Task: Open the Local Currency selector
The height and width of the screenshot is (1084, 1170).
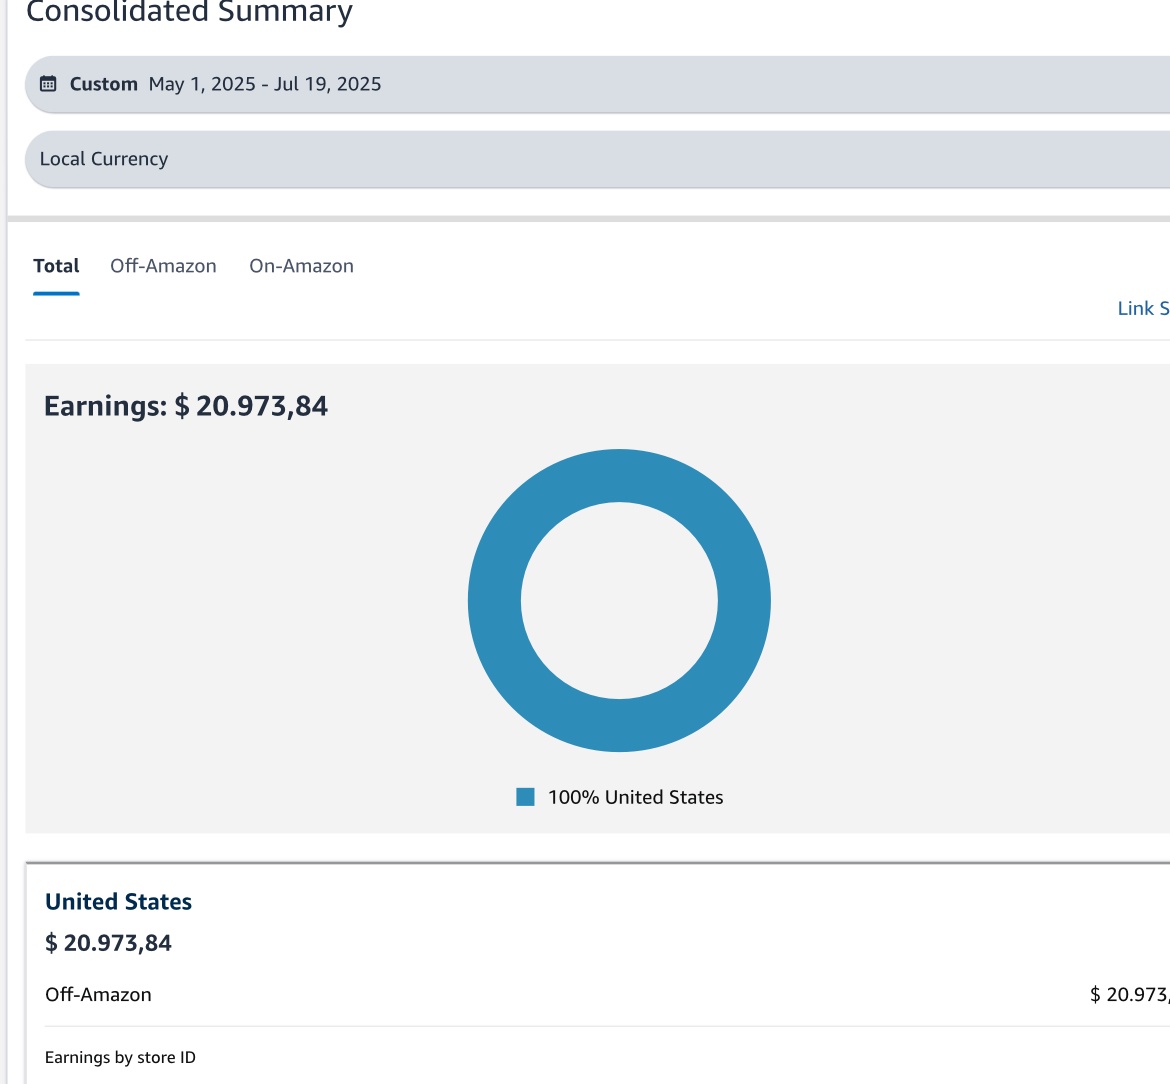Action: 597,159
